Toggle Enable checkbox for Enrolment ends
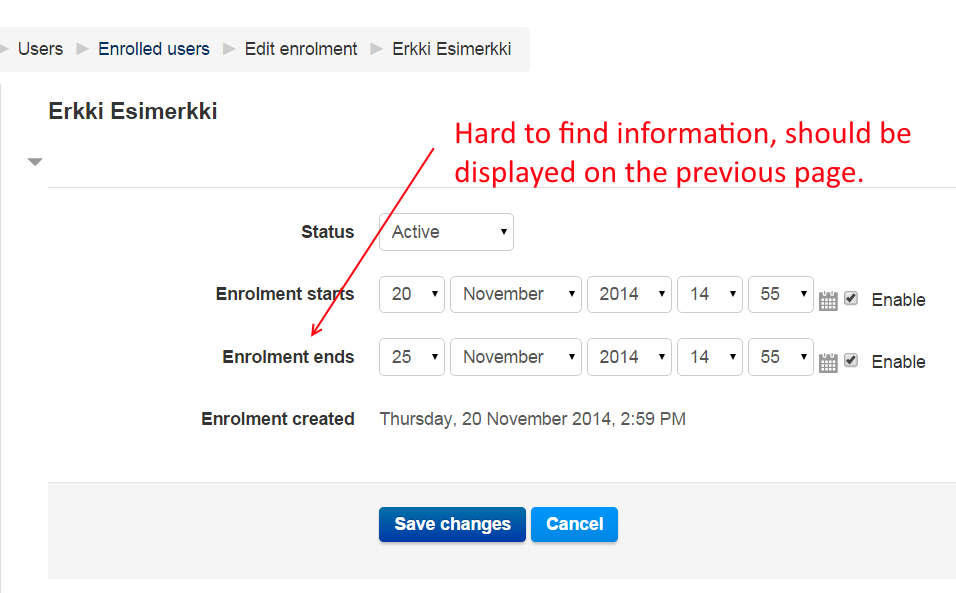The height and width of the screenshot is (593, 956). tap(851, 360)
